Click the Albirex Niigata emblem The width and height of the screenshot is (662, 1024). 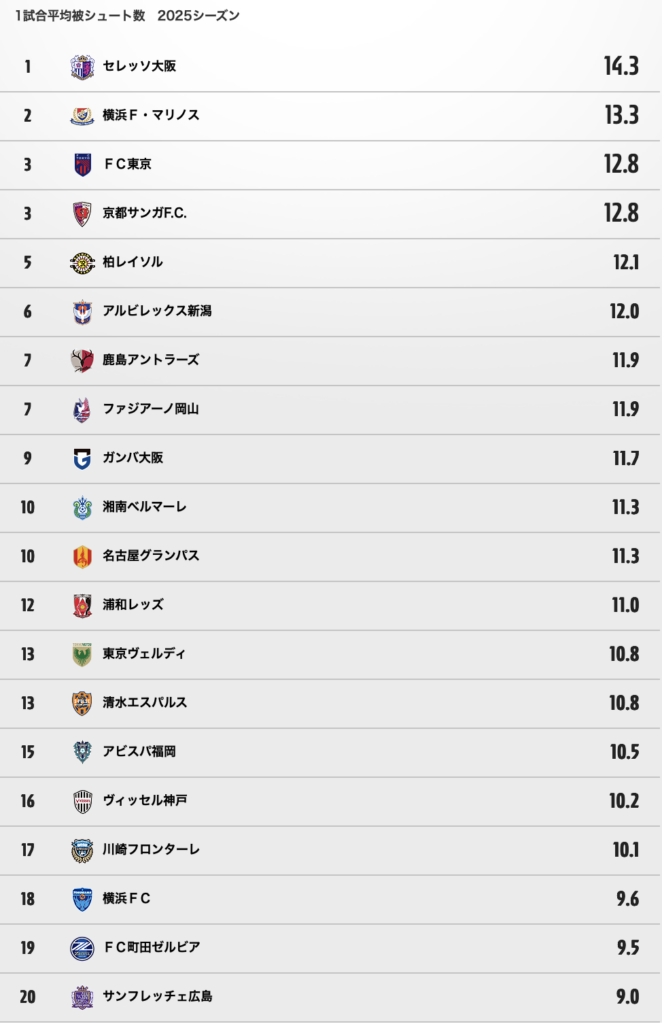tap(82, 312)
